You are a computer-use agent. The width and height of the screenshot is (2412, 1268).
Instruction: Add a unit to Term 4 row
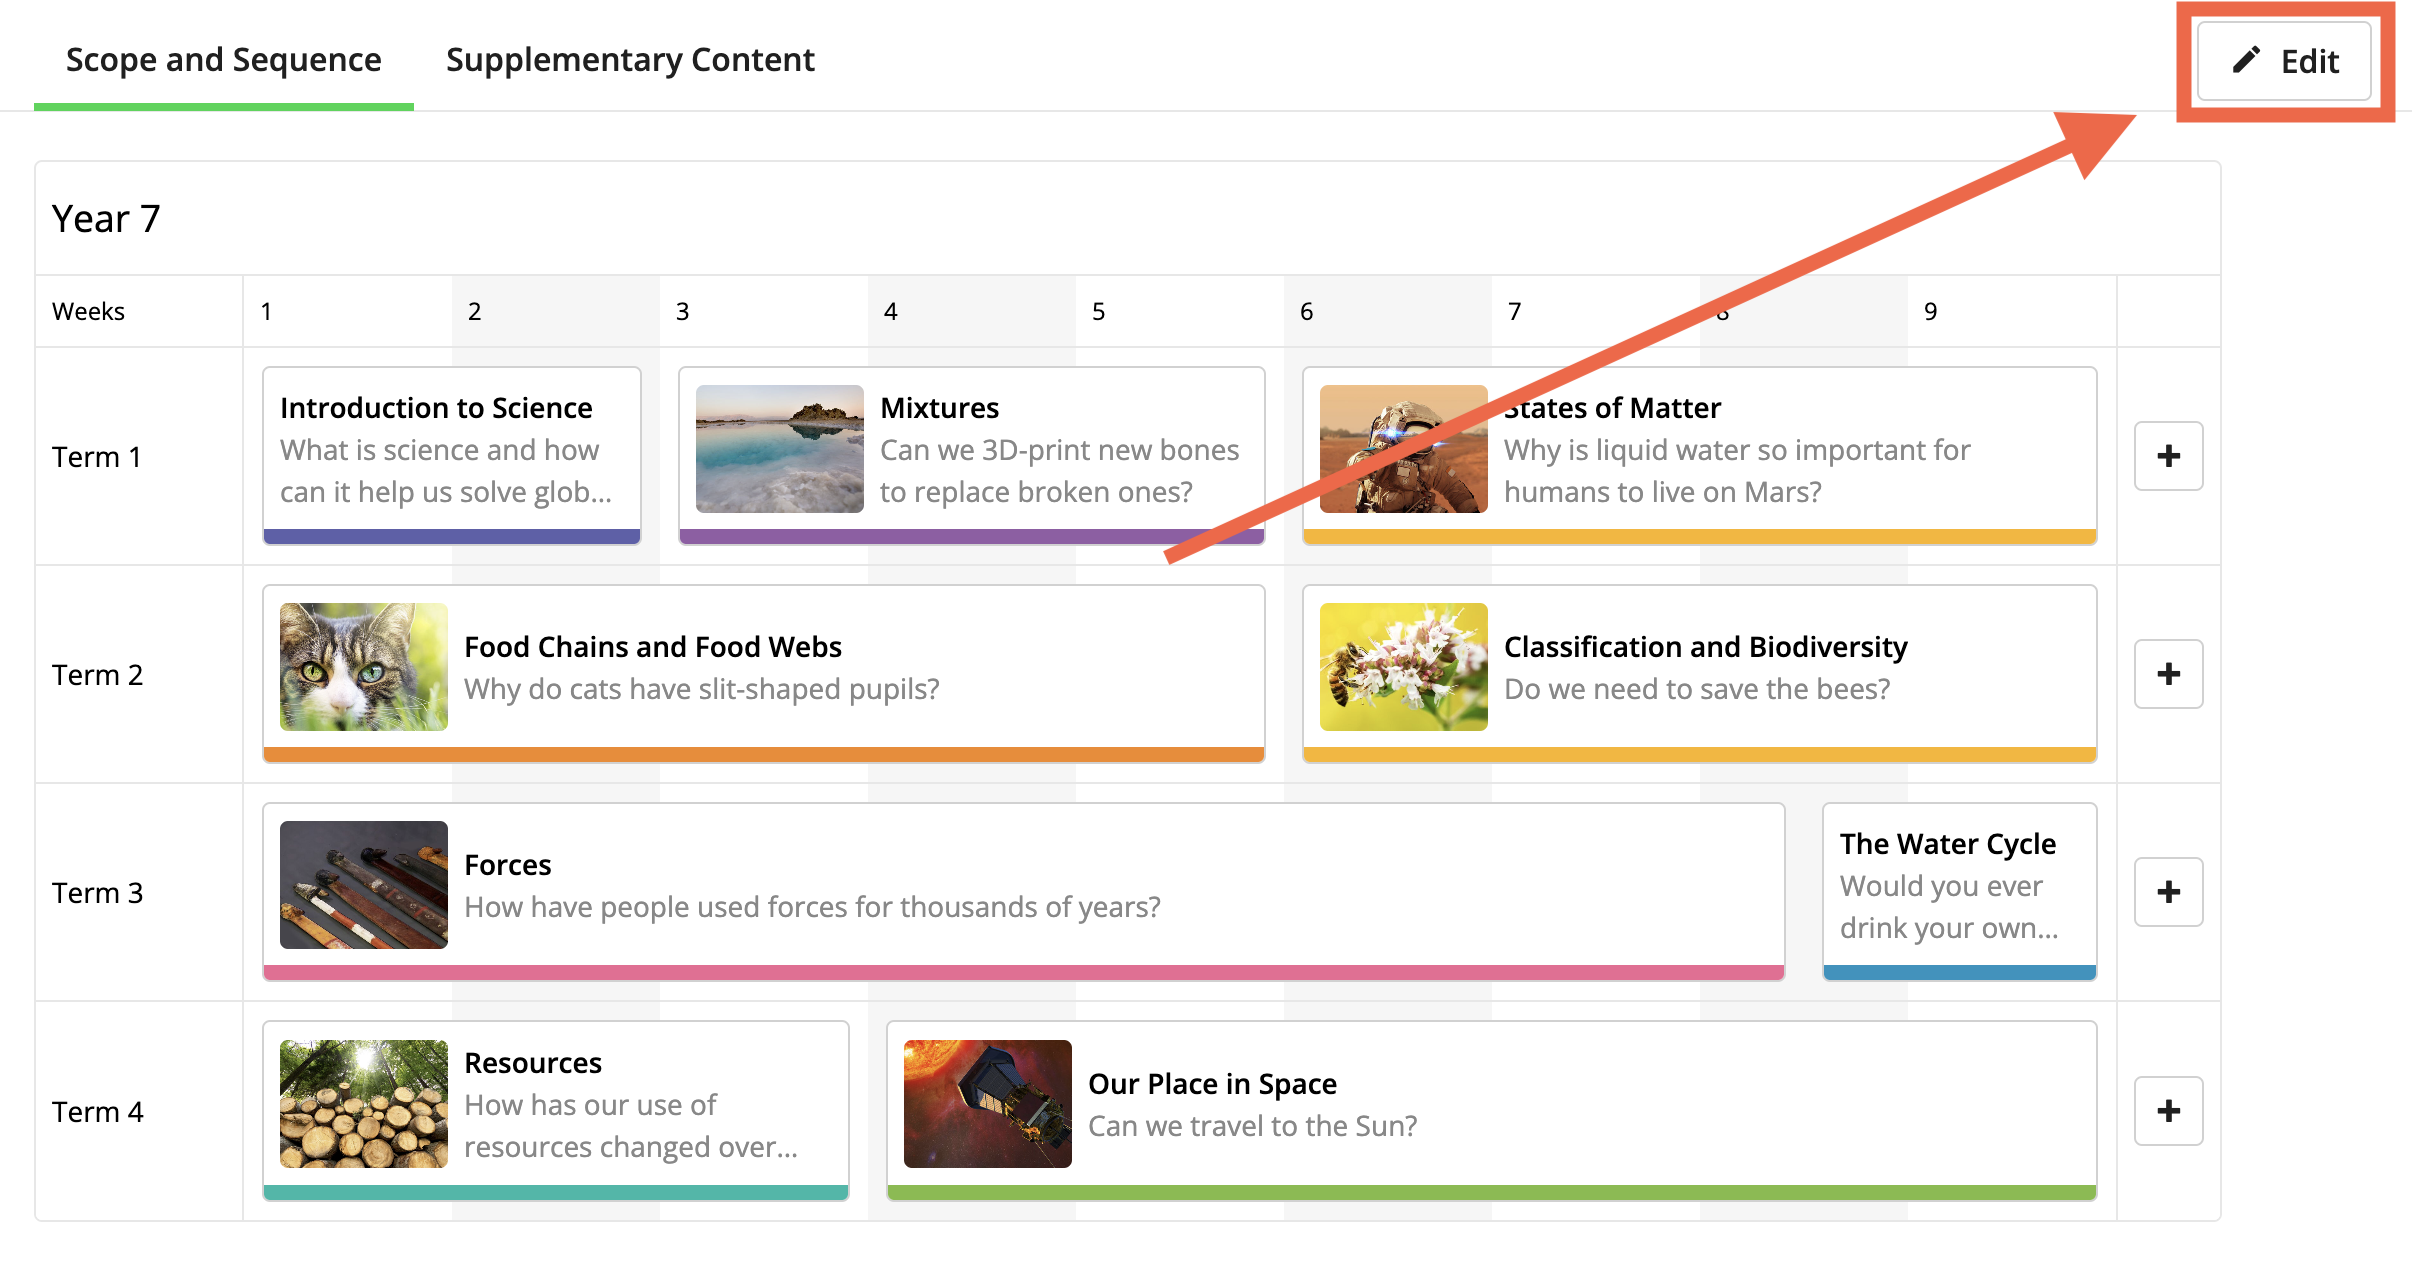pos(2168,1111)
